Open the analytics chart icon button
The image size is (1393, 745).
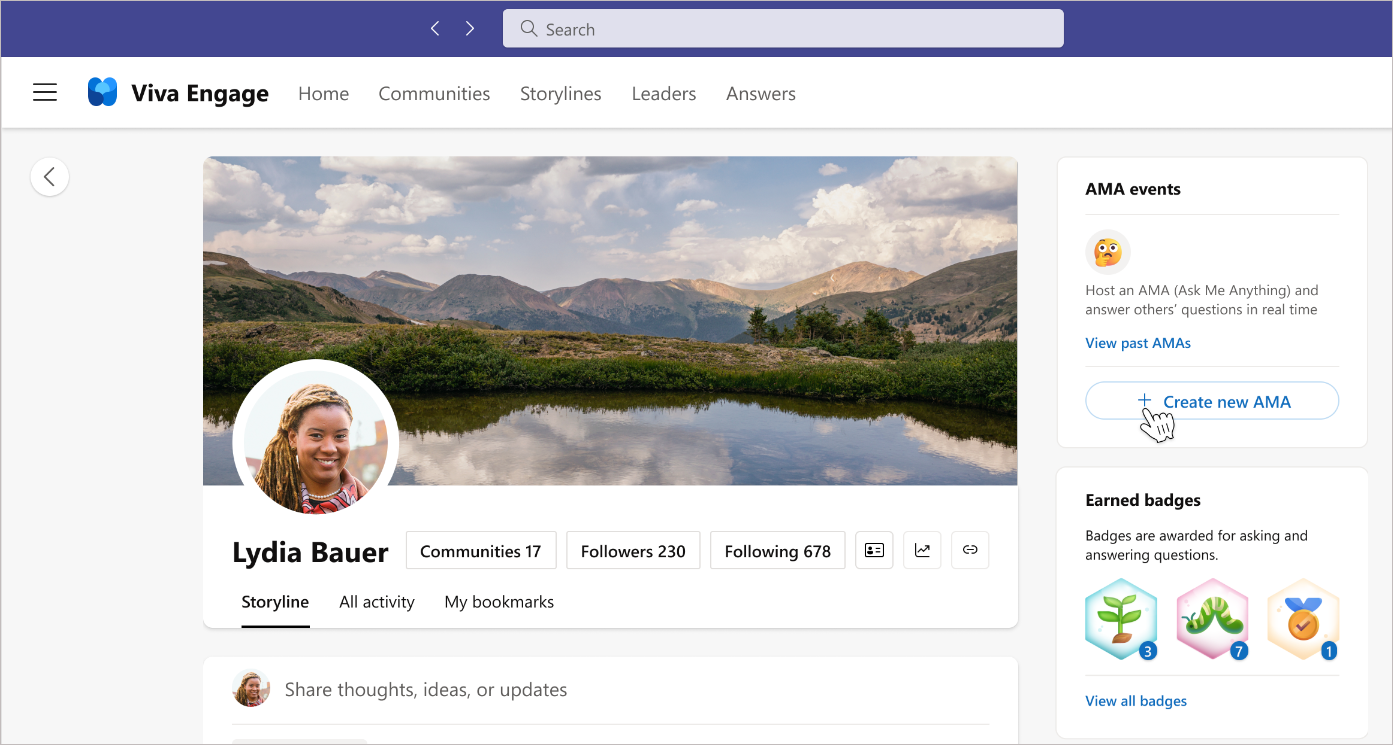[922, 550]
